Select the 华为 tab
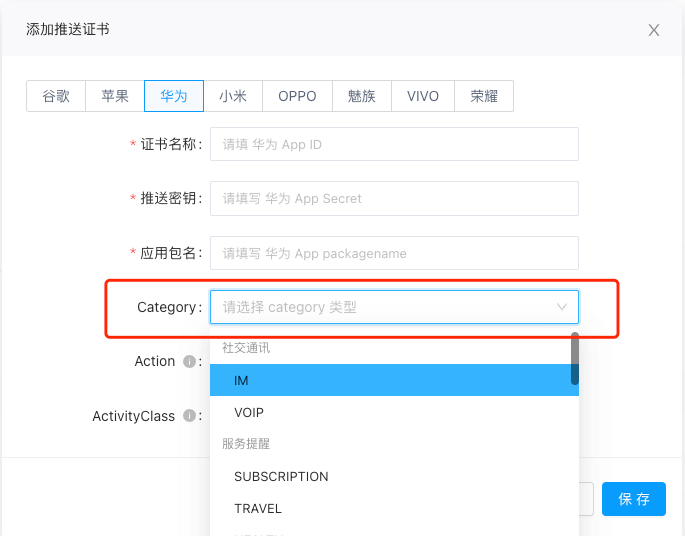 click(x=174, y=96)
